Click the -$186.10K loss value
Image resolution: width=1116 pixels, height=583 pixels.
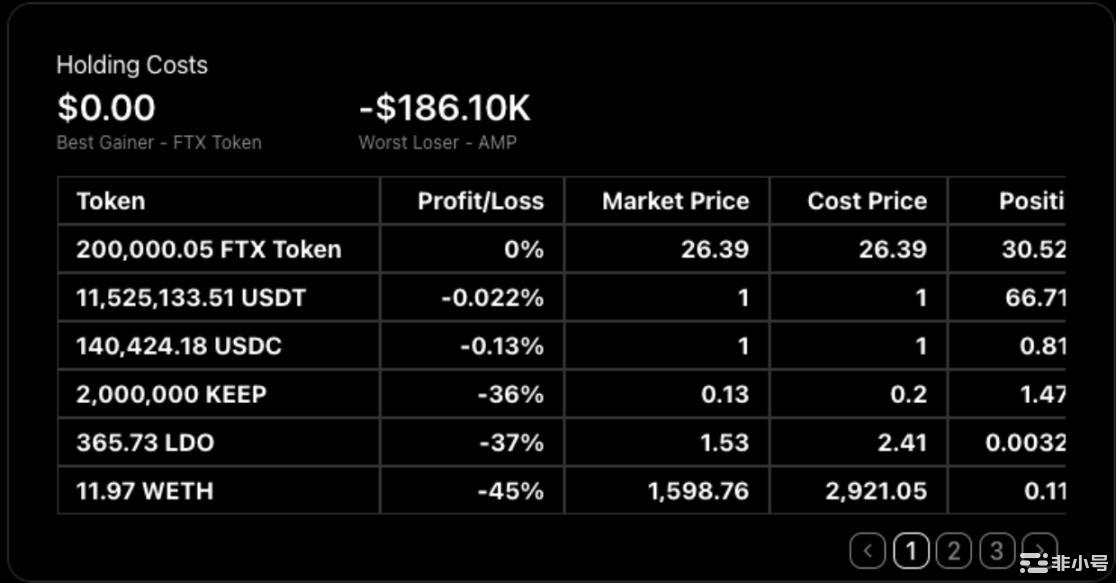(x=445, y=108)
